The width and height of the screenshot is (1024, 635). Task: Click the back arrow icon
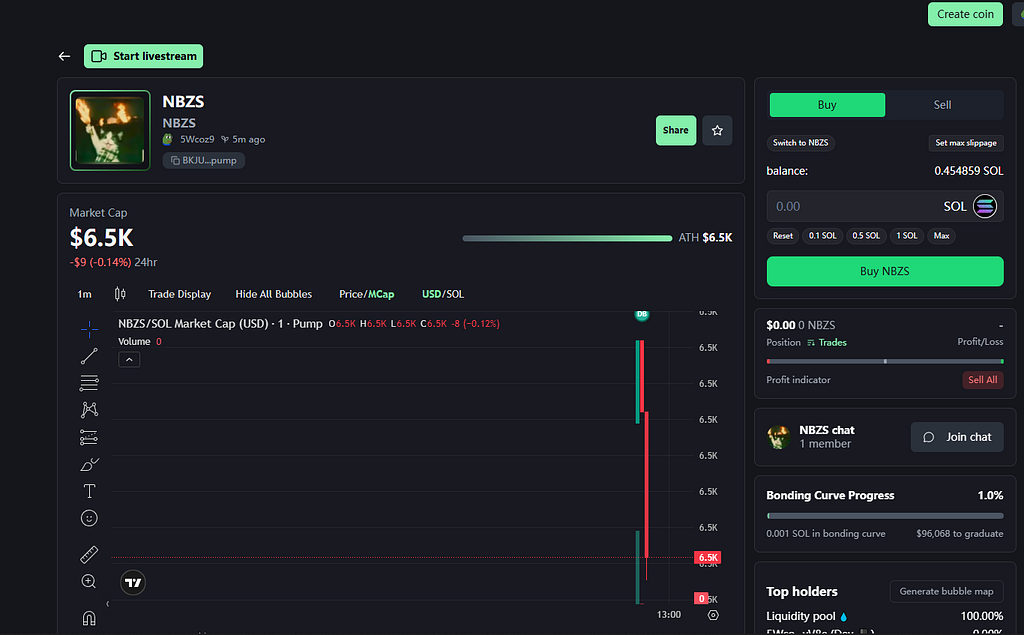[65, 57]
